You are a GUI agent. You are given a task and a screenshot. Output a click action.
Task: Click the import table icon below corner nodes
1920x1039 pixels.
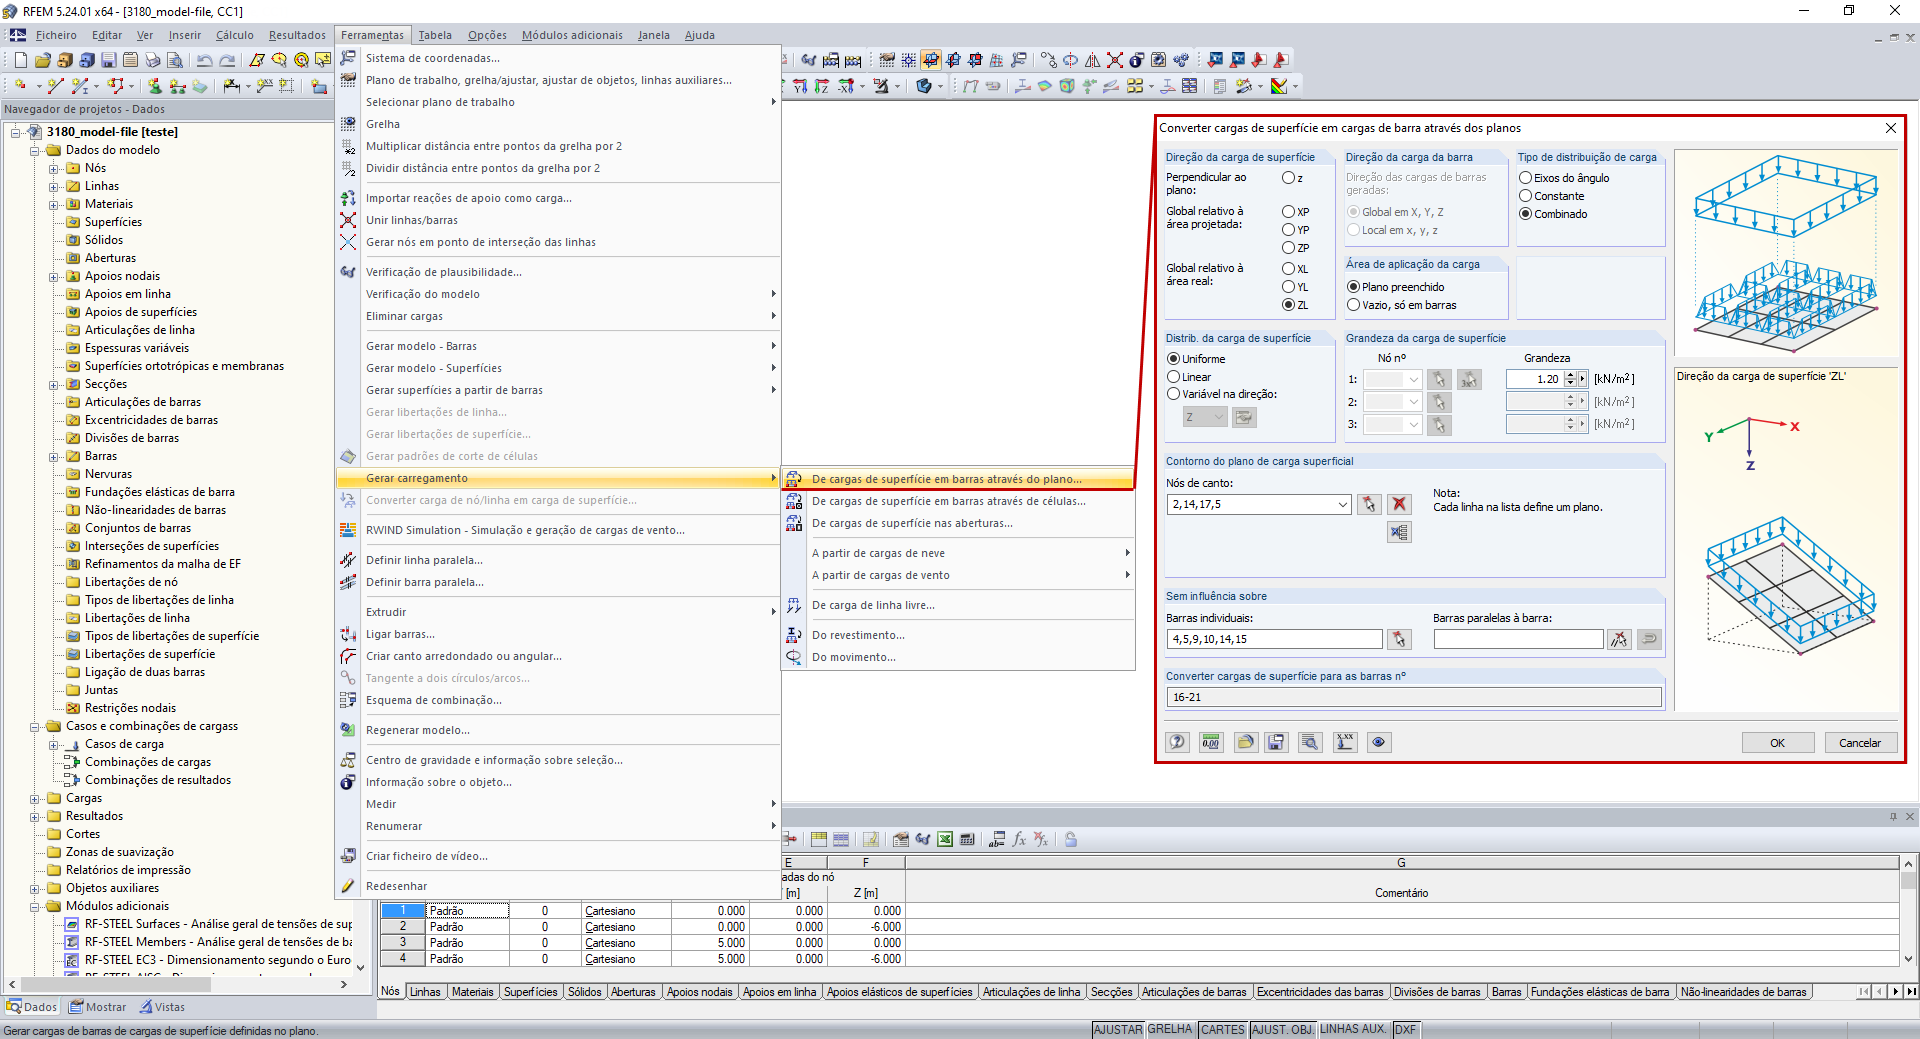[x=1399, y=532]
